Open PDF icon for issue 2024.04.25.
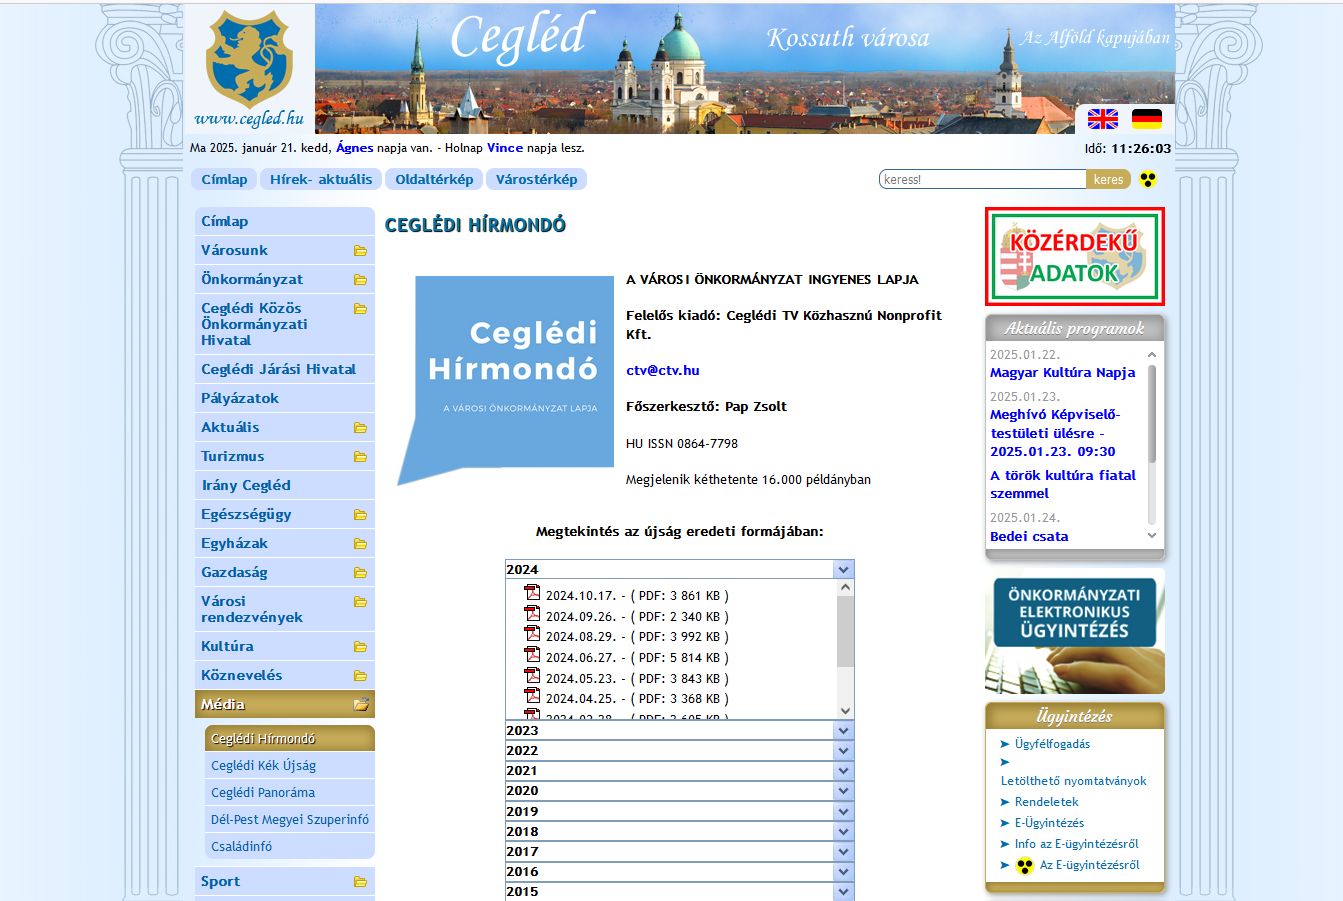Image resolution: width=1343 pixels, height=901 pixels. [533, 695]
